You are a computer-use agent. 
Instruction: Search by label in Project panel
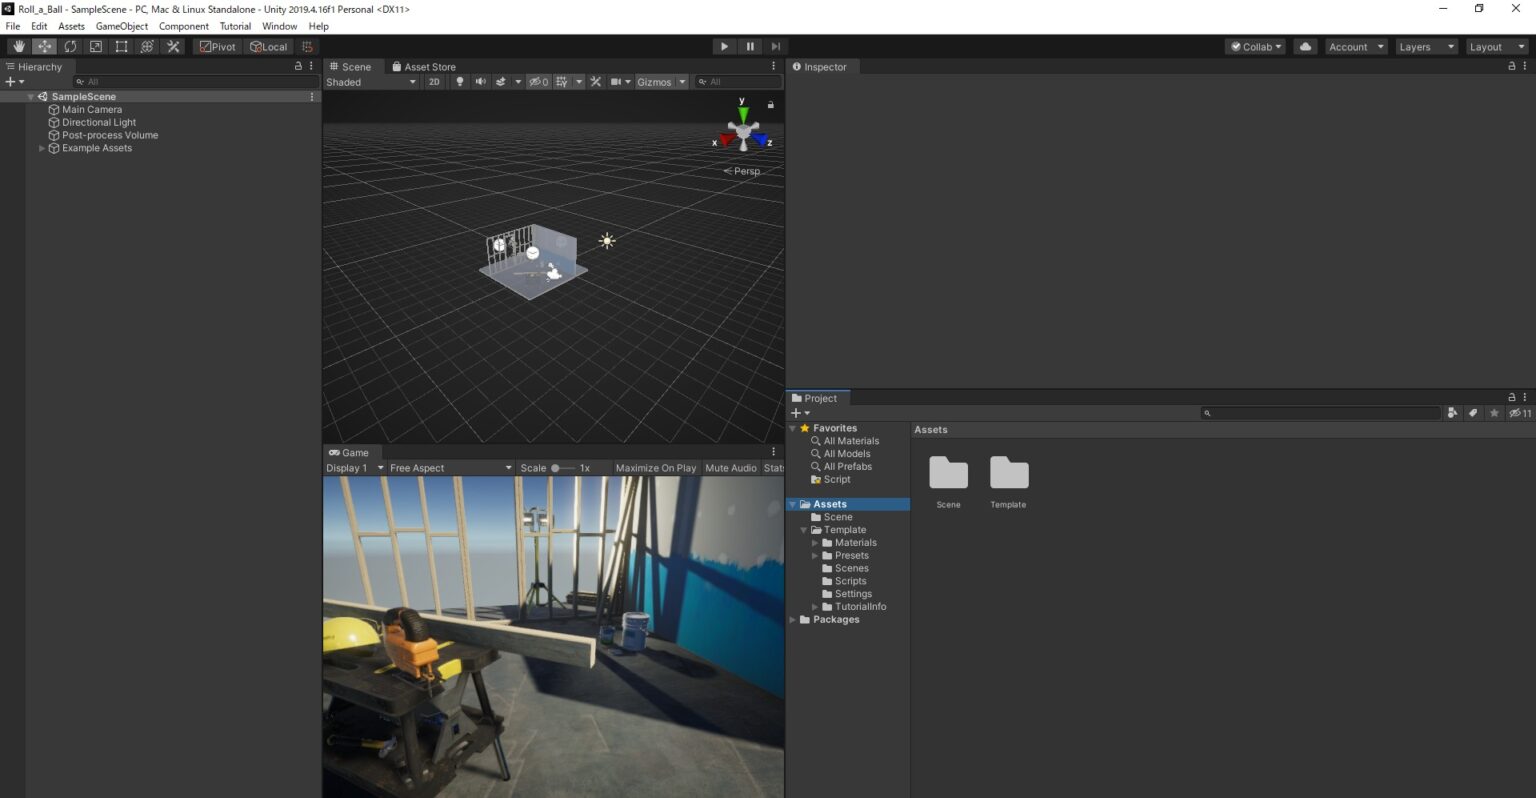point(1473,413)
